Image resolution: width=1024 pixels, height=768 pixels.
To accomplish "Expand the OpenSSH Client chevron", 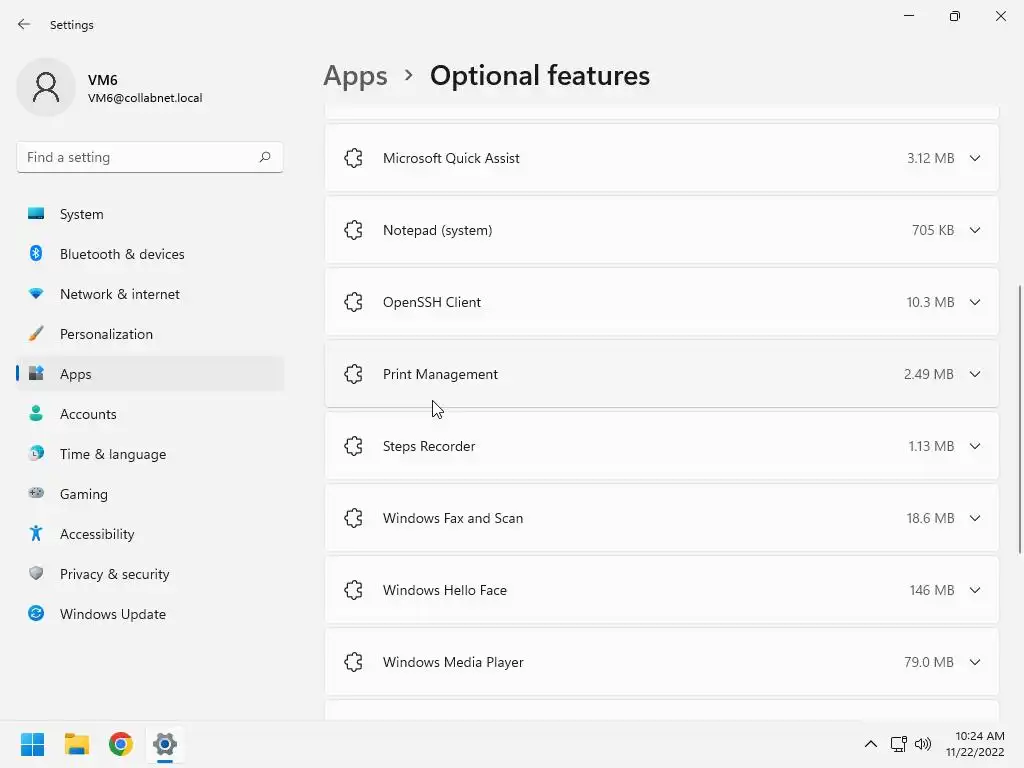I will [x=975, y=302].
